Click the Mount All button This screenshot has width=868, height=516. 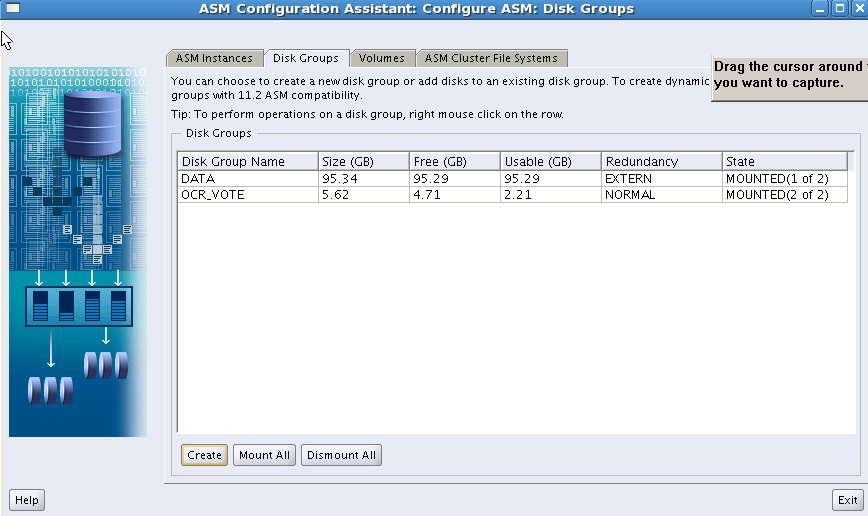(264, 455)
